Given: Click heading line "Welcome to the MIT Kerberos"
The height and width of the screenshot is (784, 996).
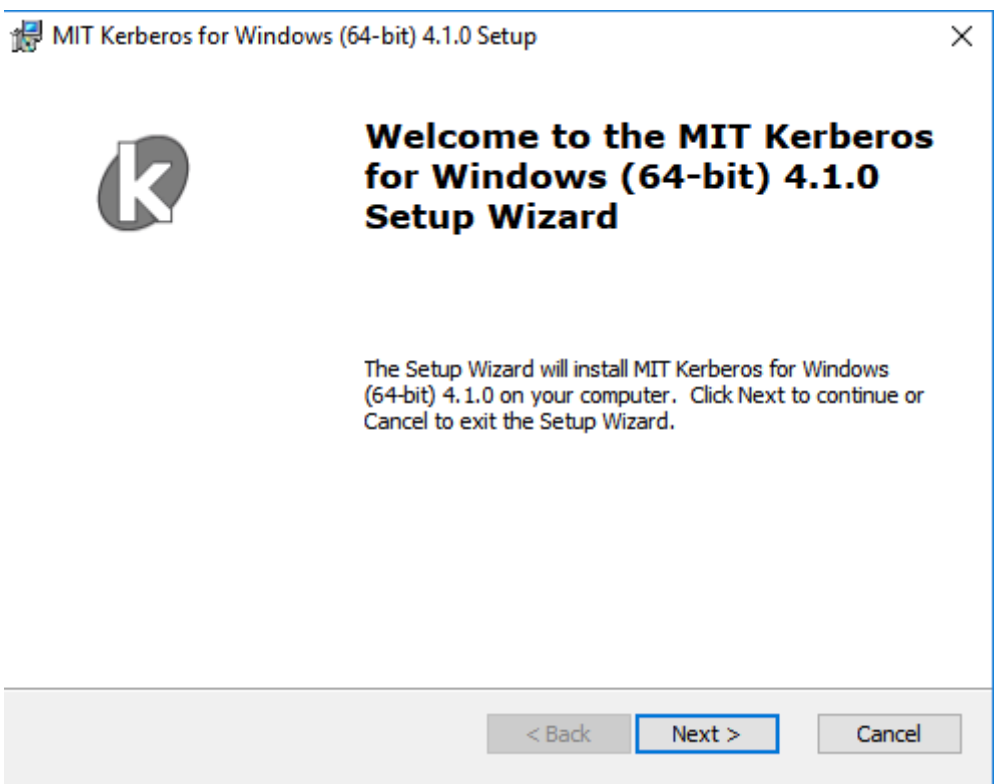Looking at the screenshot, I should point(649,137).
